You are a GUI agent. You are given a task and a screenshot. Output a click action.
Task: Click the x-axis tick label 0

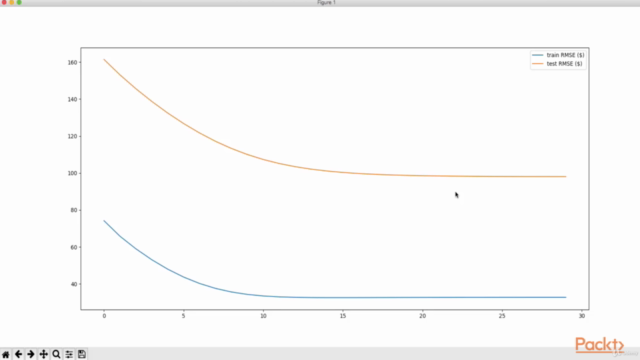point(104,316)
